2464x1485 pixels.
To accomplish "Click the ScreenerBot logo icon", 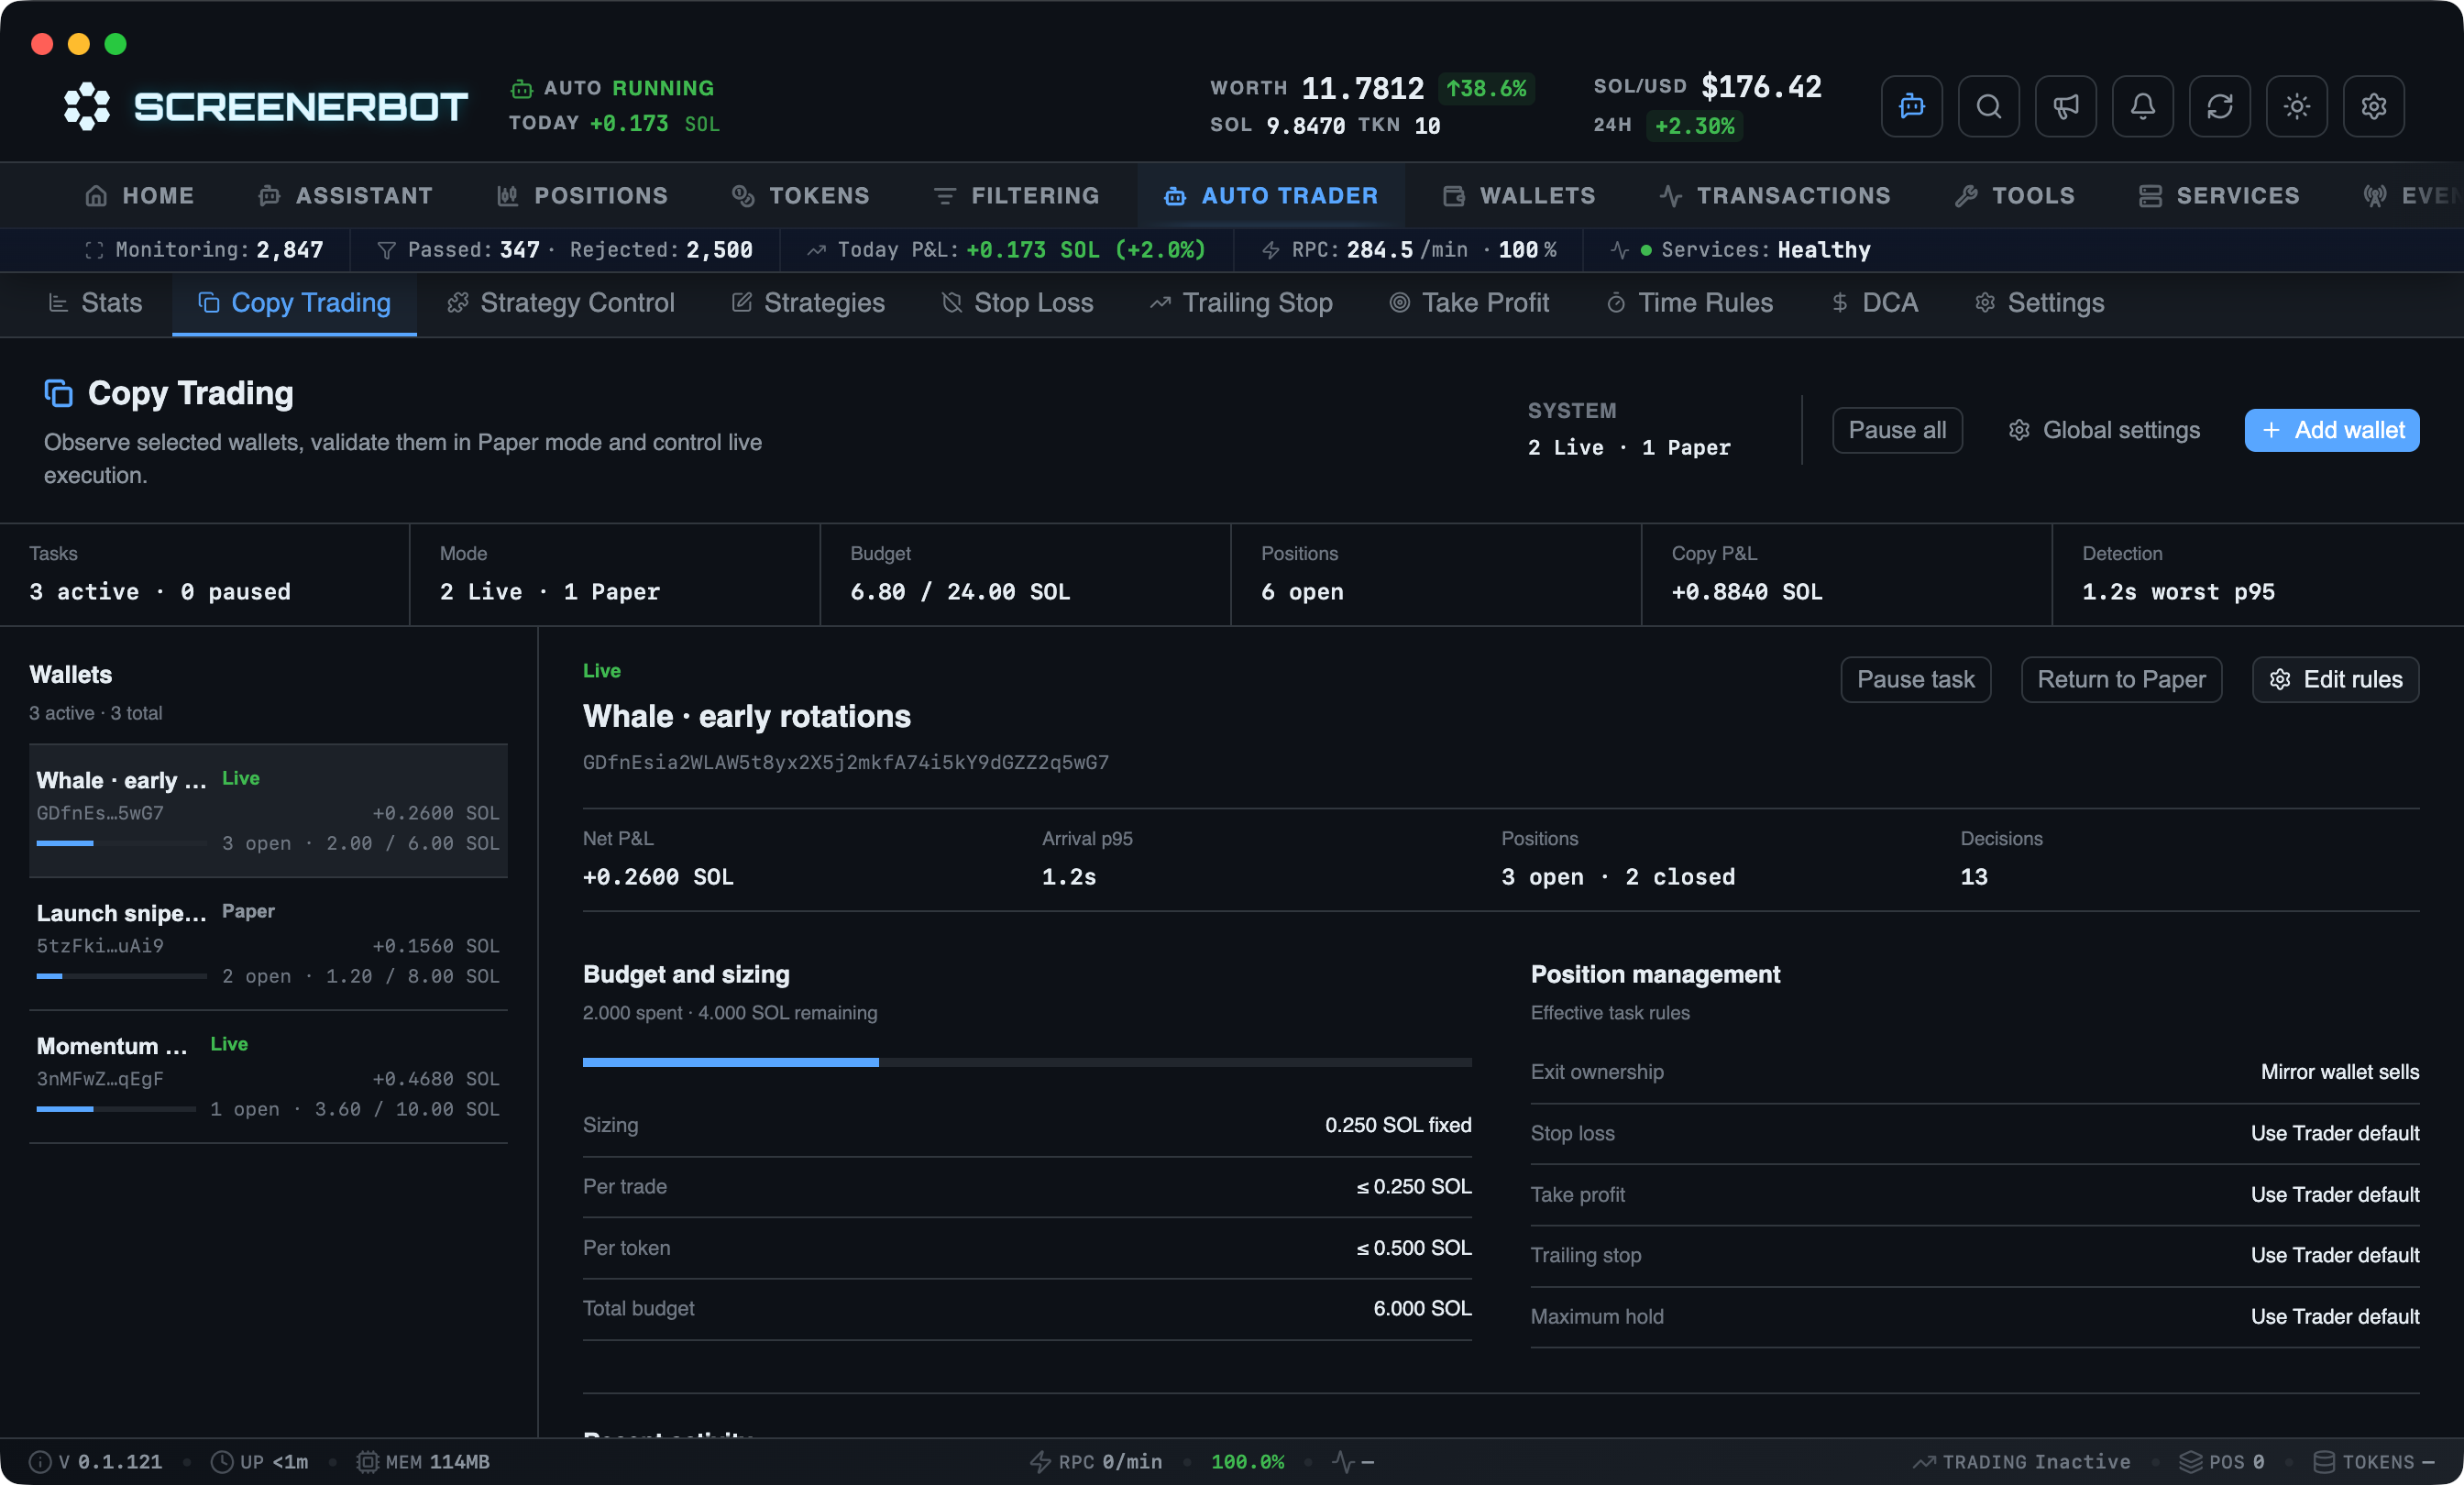I will tap(87, 106).
